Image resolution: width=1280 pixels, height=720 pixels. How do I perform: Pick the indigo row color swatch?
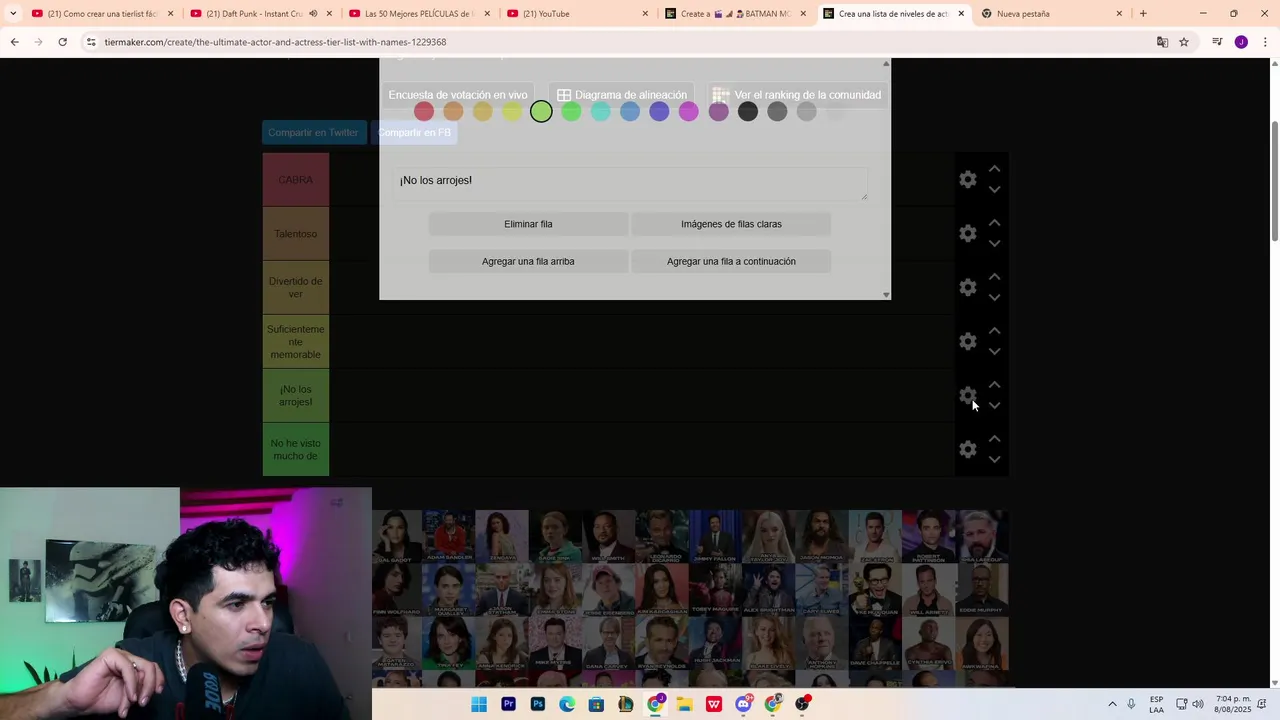click(x=659, y=112)
